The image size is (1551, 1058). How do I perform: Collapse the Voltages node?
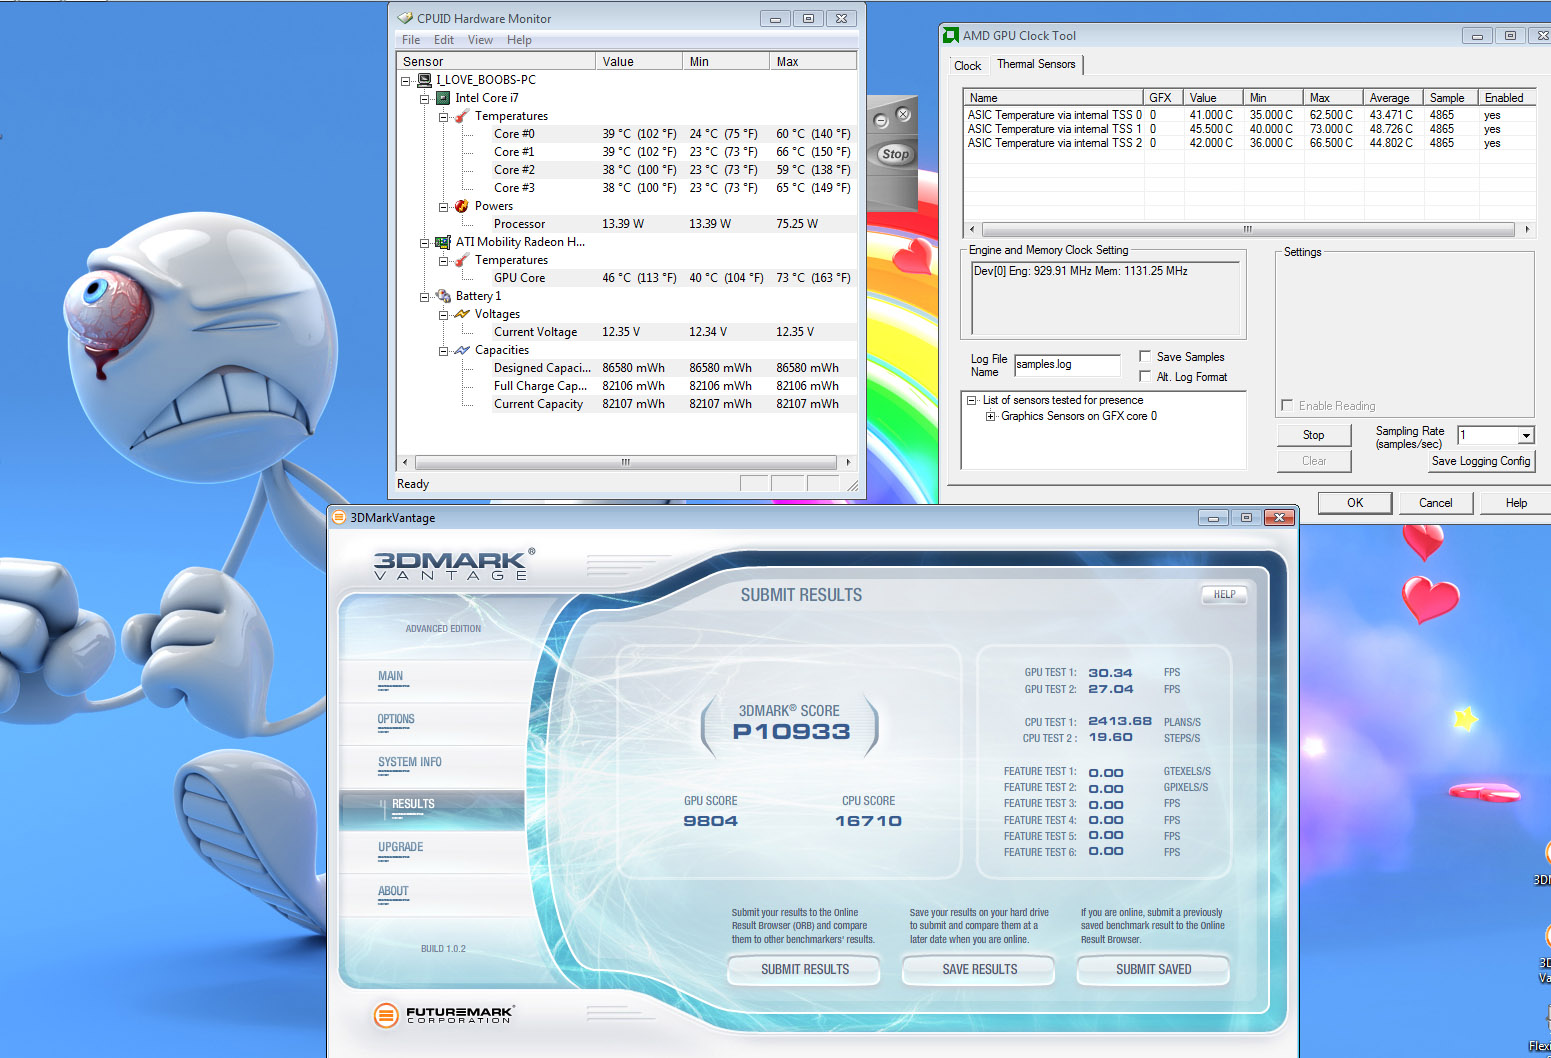point(443,314)
